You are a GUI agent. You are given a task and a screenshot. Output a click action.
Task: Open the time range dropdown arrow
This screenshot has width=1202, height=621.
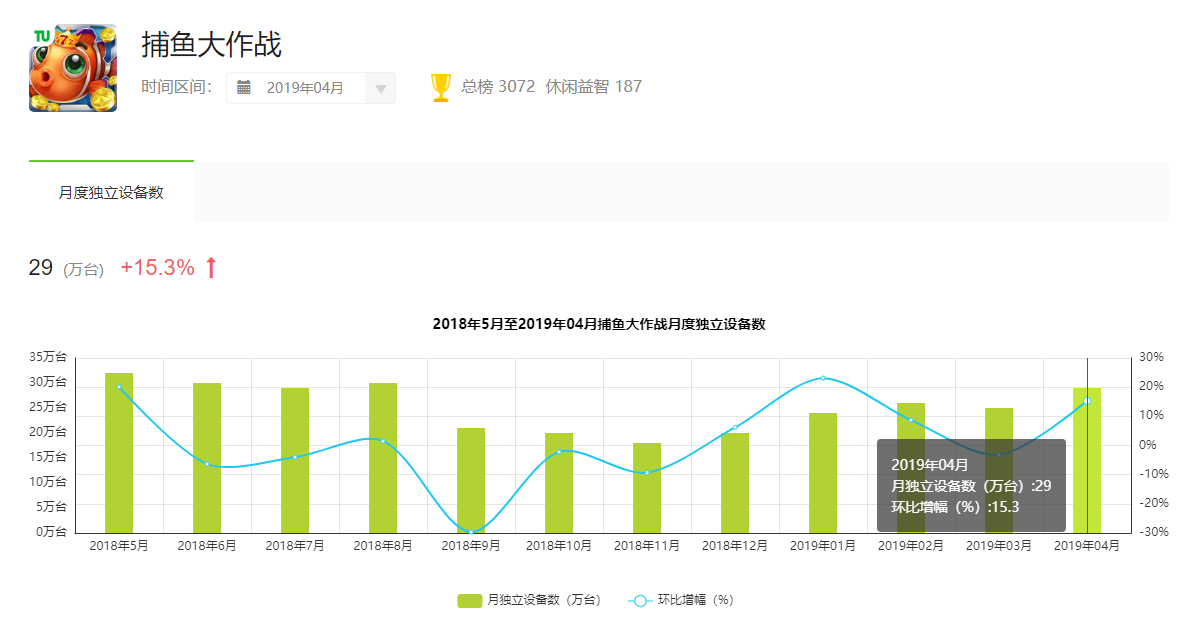click(380, 89)
